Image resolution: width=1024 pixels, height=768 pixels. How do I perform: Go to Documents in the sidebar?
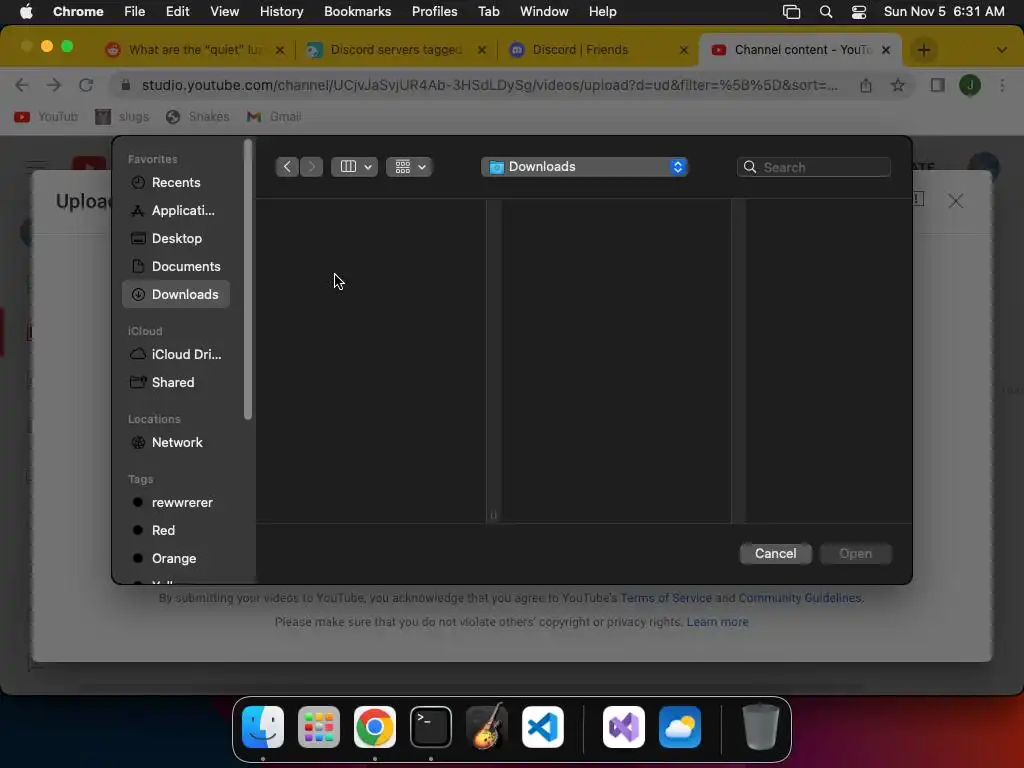175,266
